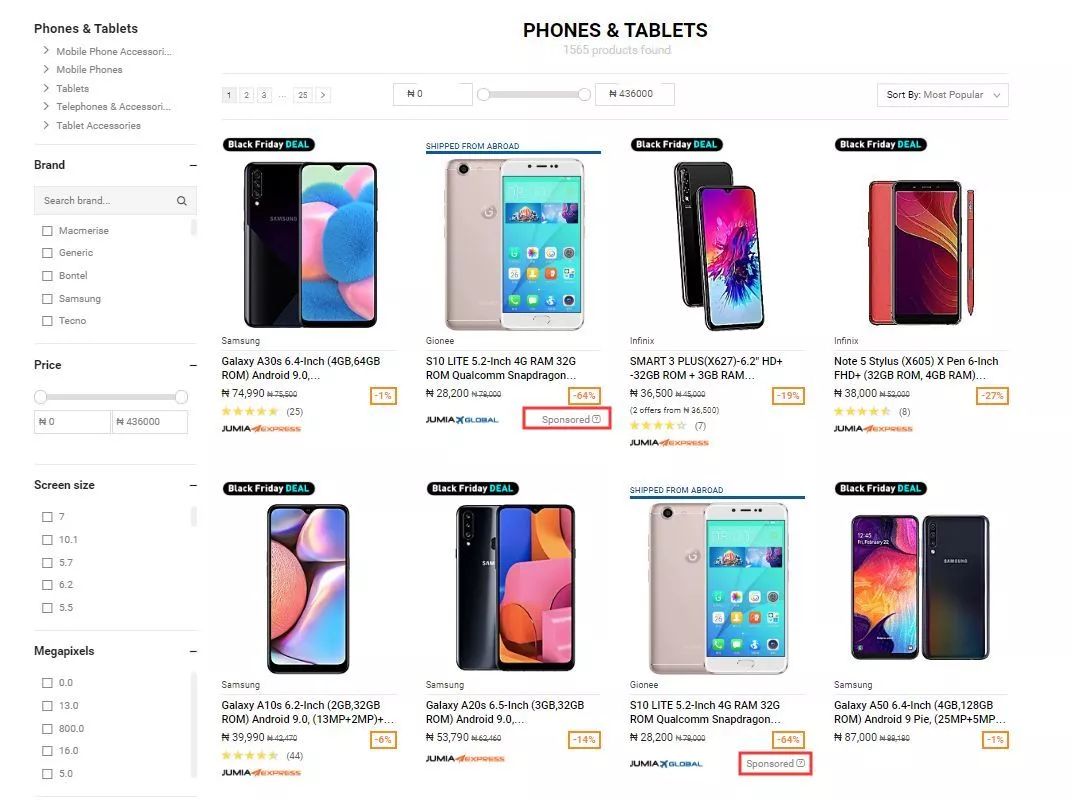The width and height of the screenshot is (1072, 800).
Task: Enable the Tecno brand filter
Action: 47,321
